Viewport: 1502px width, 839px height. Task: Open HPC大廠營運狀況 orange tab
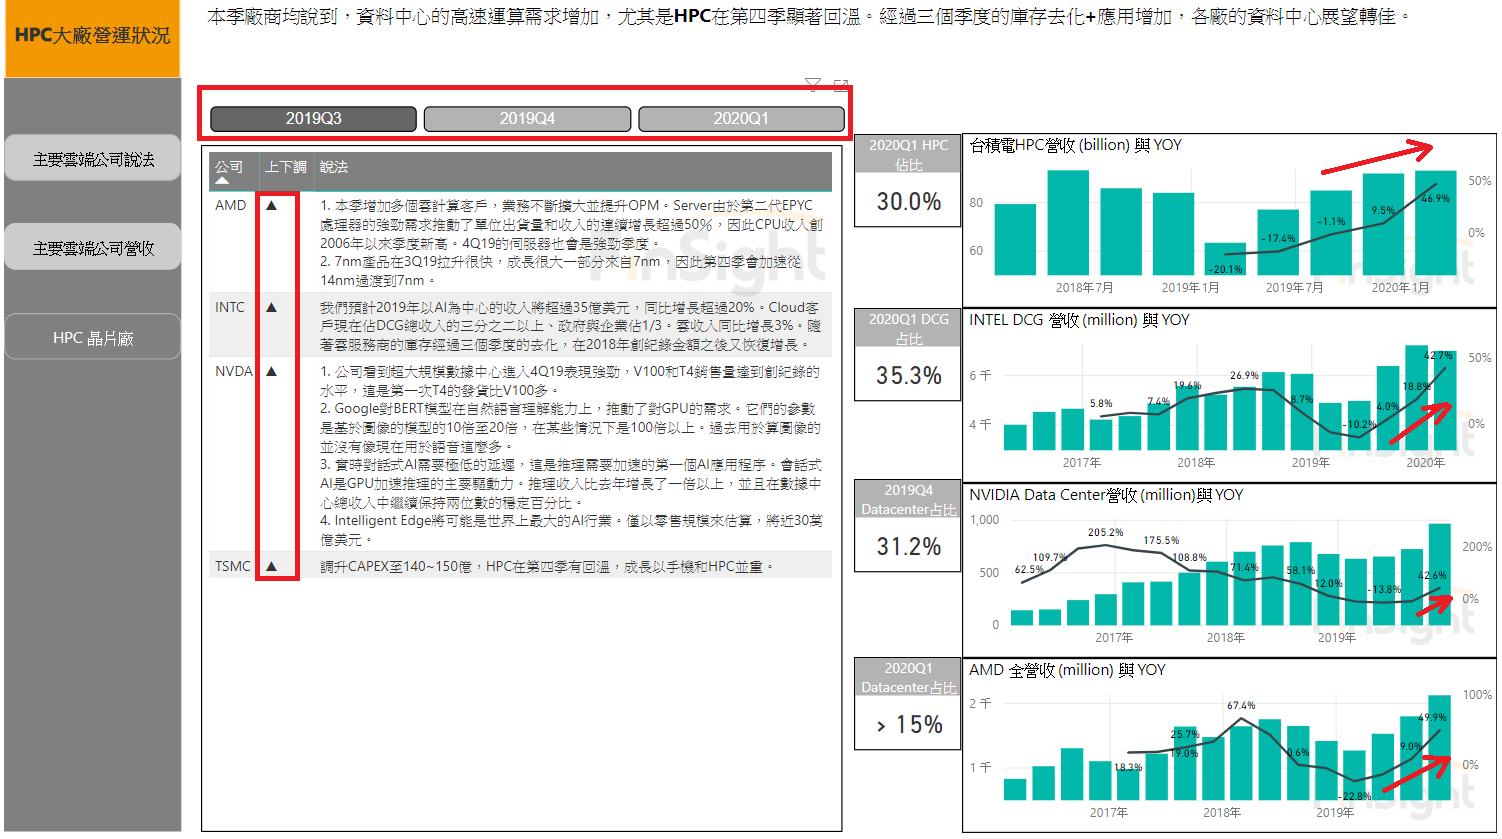92,37
